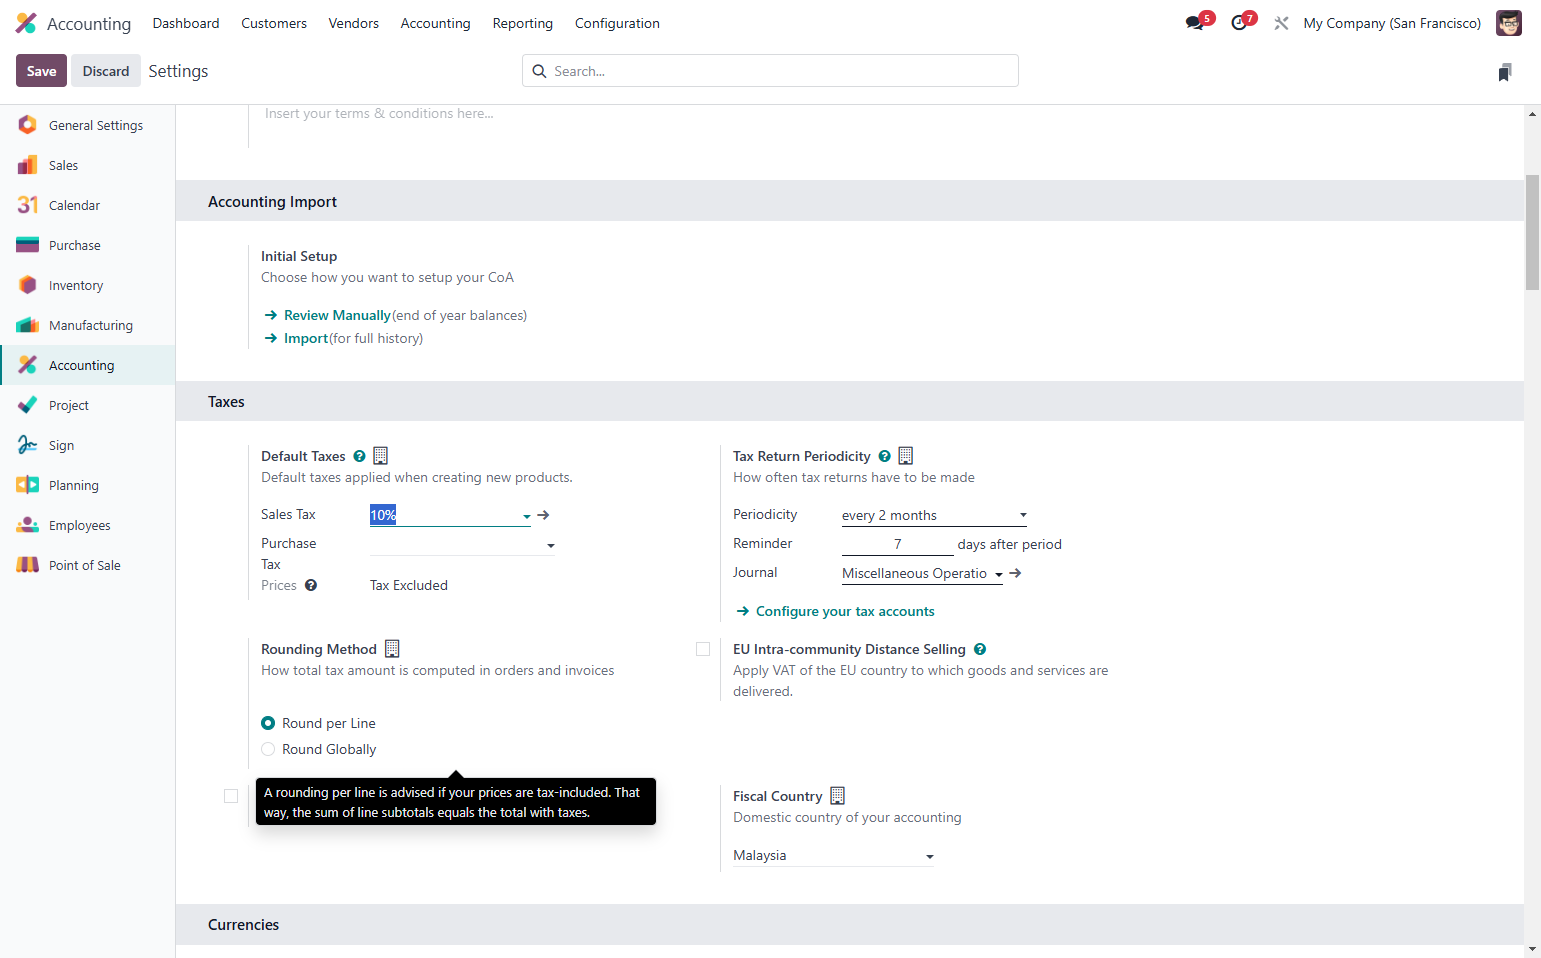The image size is (1541, 958).
Task: Open Planning settings in sidebar
Action: 88,485
